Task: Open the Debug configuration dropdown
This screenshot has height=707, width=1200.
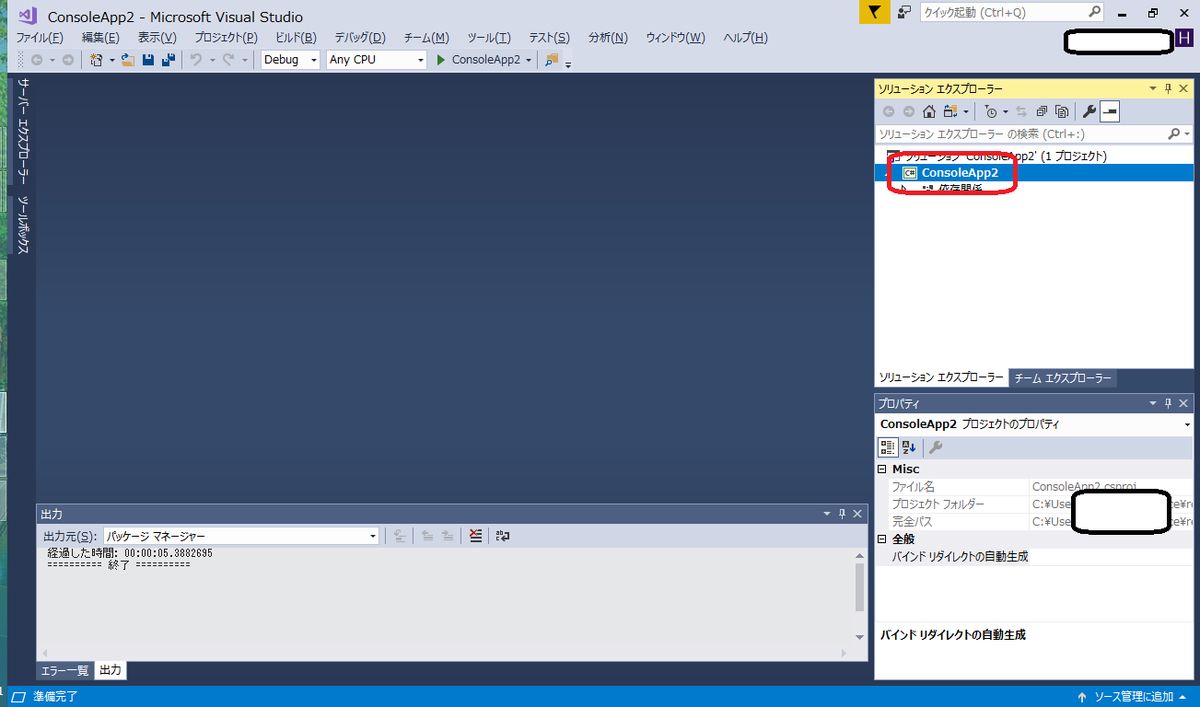Action: tap(314, 60)
